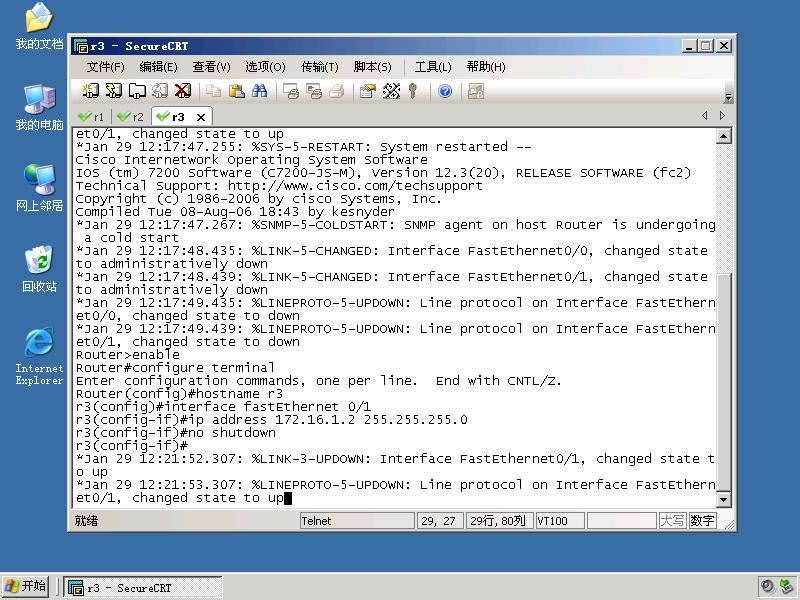The height and width of the screenshot is (600, 800).
Task: Open the 帮助(H) menu
Action: pyautogui.click(x=486, y=67)
